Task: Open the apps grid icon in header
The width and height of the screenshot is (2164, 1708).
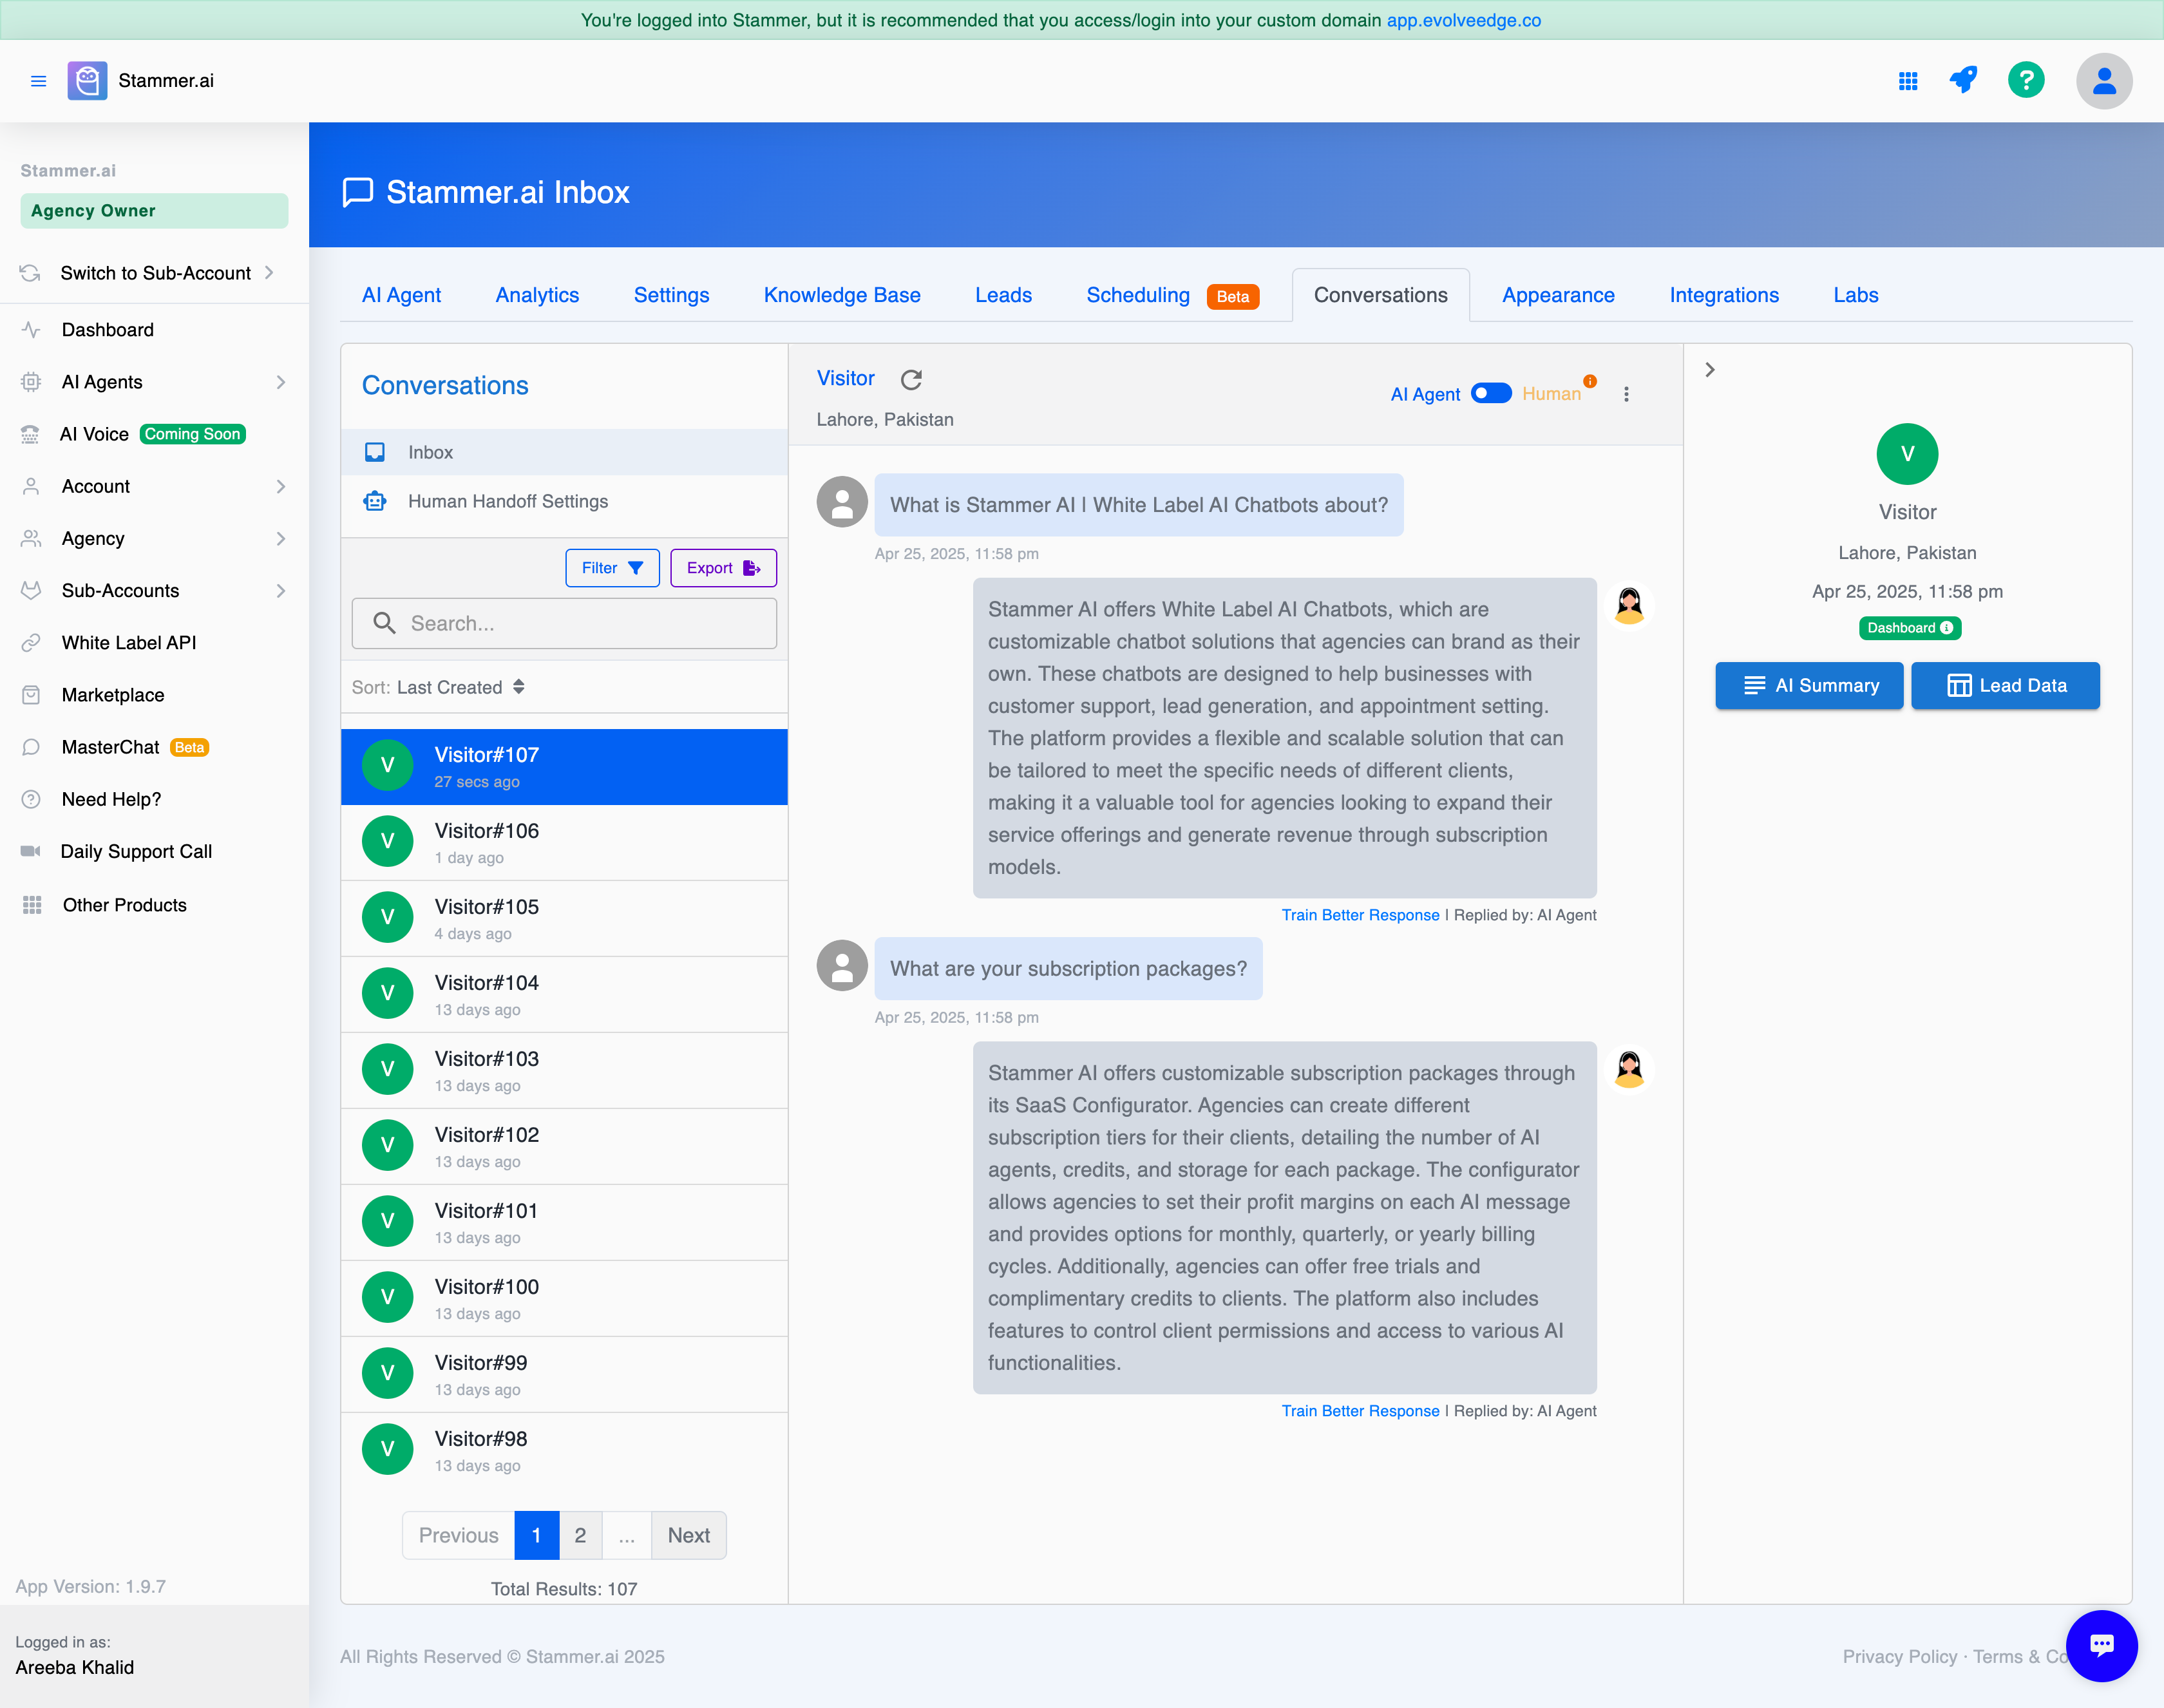Action: (1908, 81)
